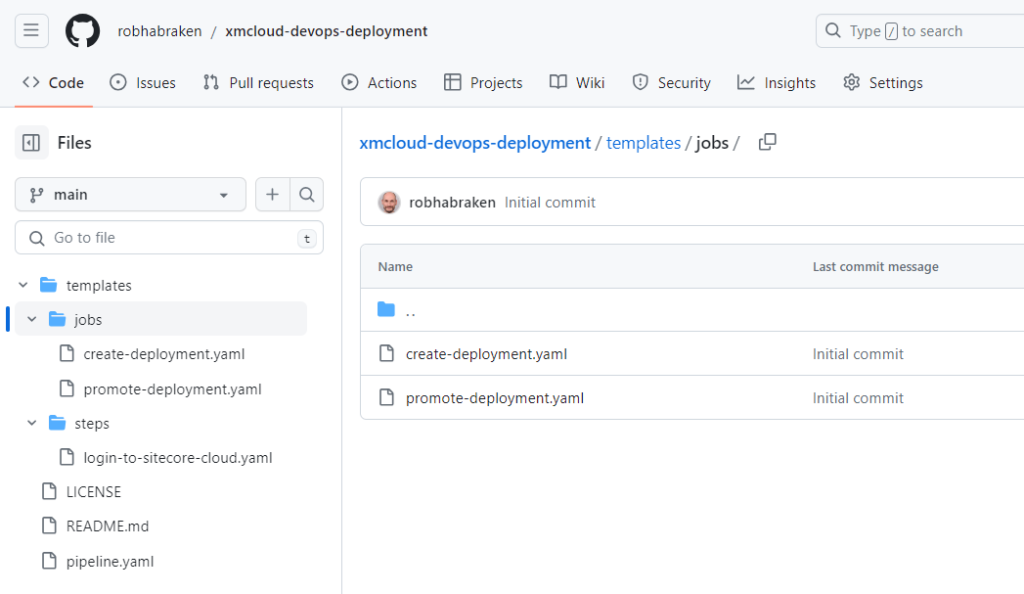
Task: Click the Last commit message column header
Action: pyautogui.click(x=875, y=266)
